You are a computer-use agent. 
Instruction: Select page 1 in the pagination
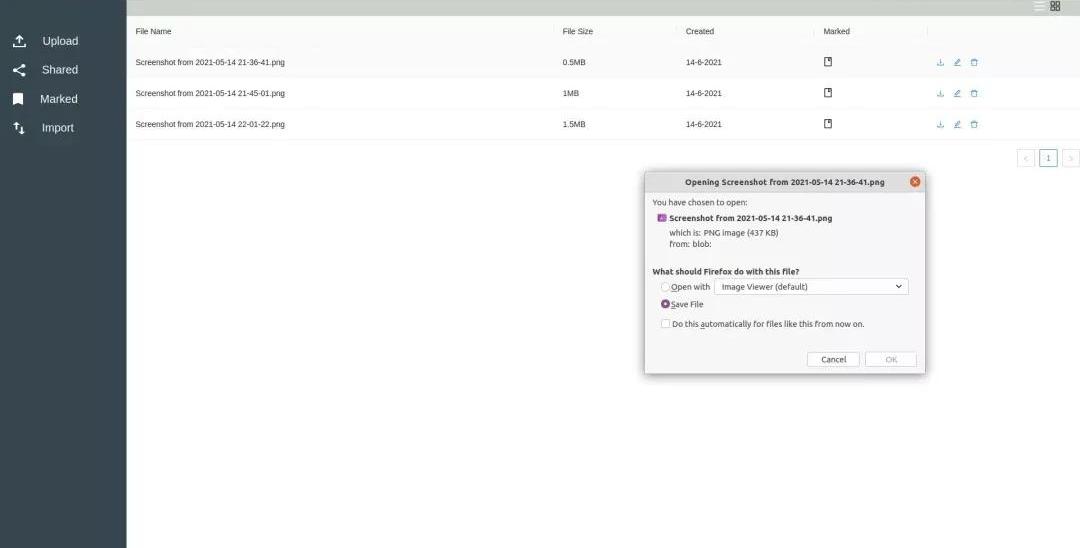[x=1048, y=158]
